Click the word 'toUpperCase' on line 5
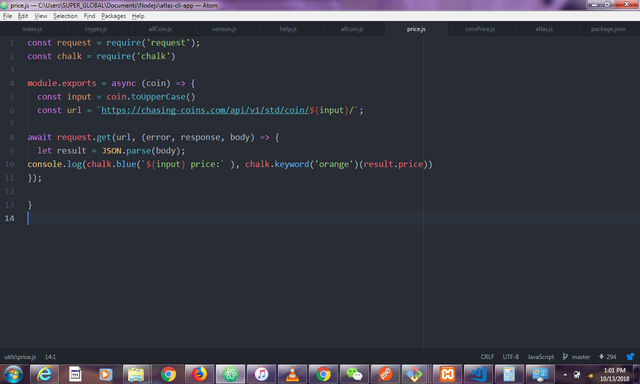This screenshot has height=384, width=640. (x=158, y=97)
